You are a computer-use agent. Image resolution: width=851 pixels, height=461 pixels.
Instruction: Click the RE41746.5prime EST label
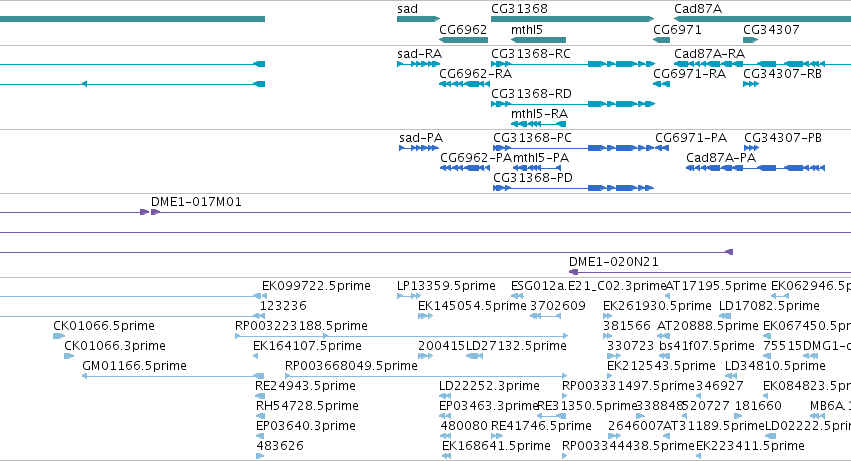(x=541, y=426)
